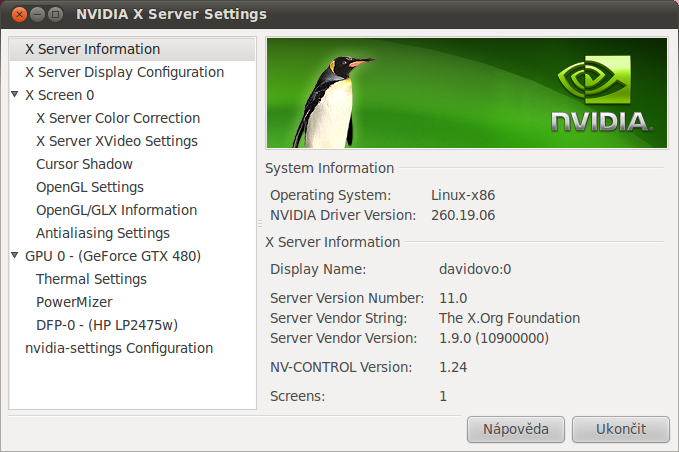679x452 pixels.
Task: Open X Server Color Correction page
Action: point(118,118)
